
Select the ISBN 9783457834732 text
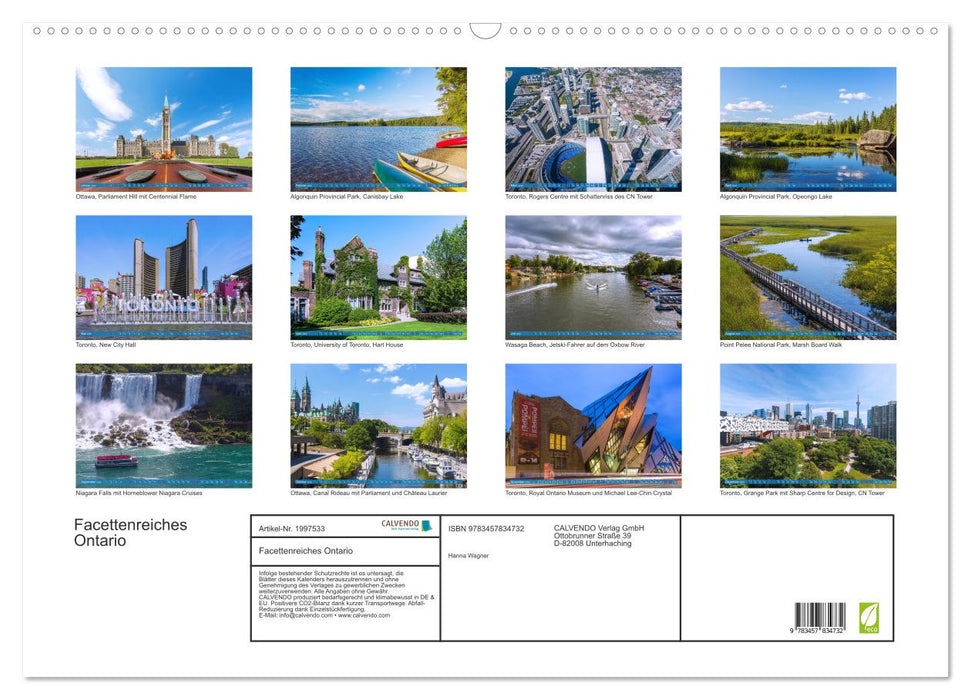[x=486, y=527]
